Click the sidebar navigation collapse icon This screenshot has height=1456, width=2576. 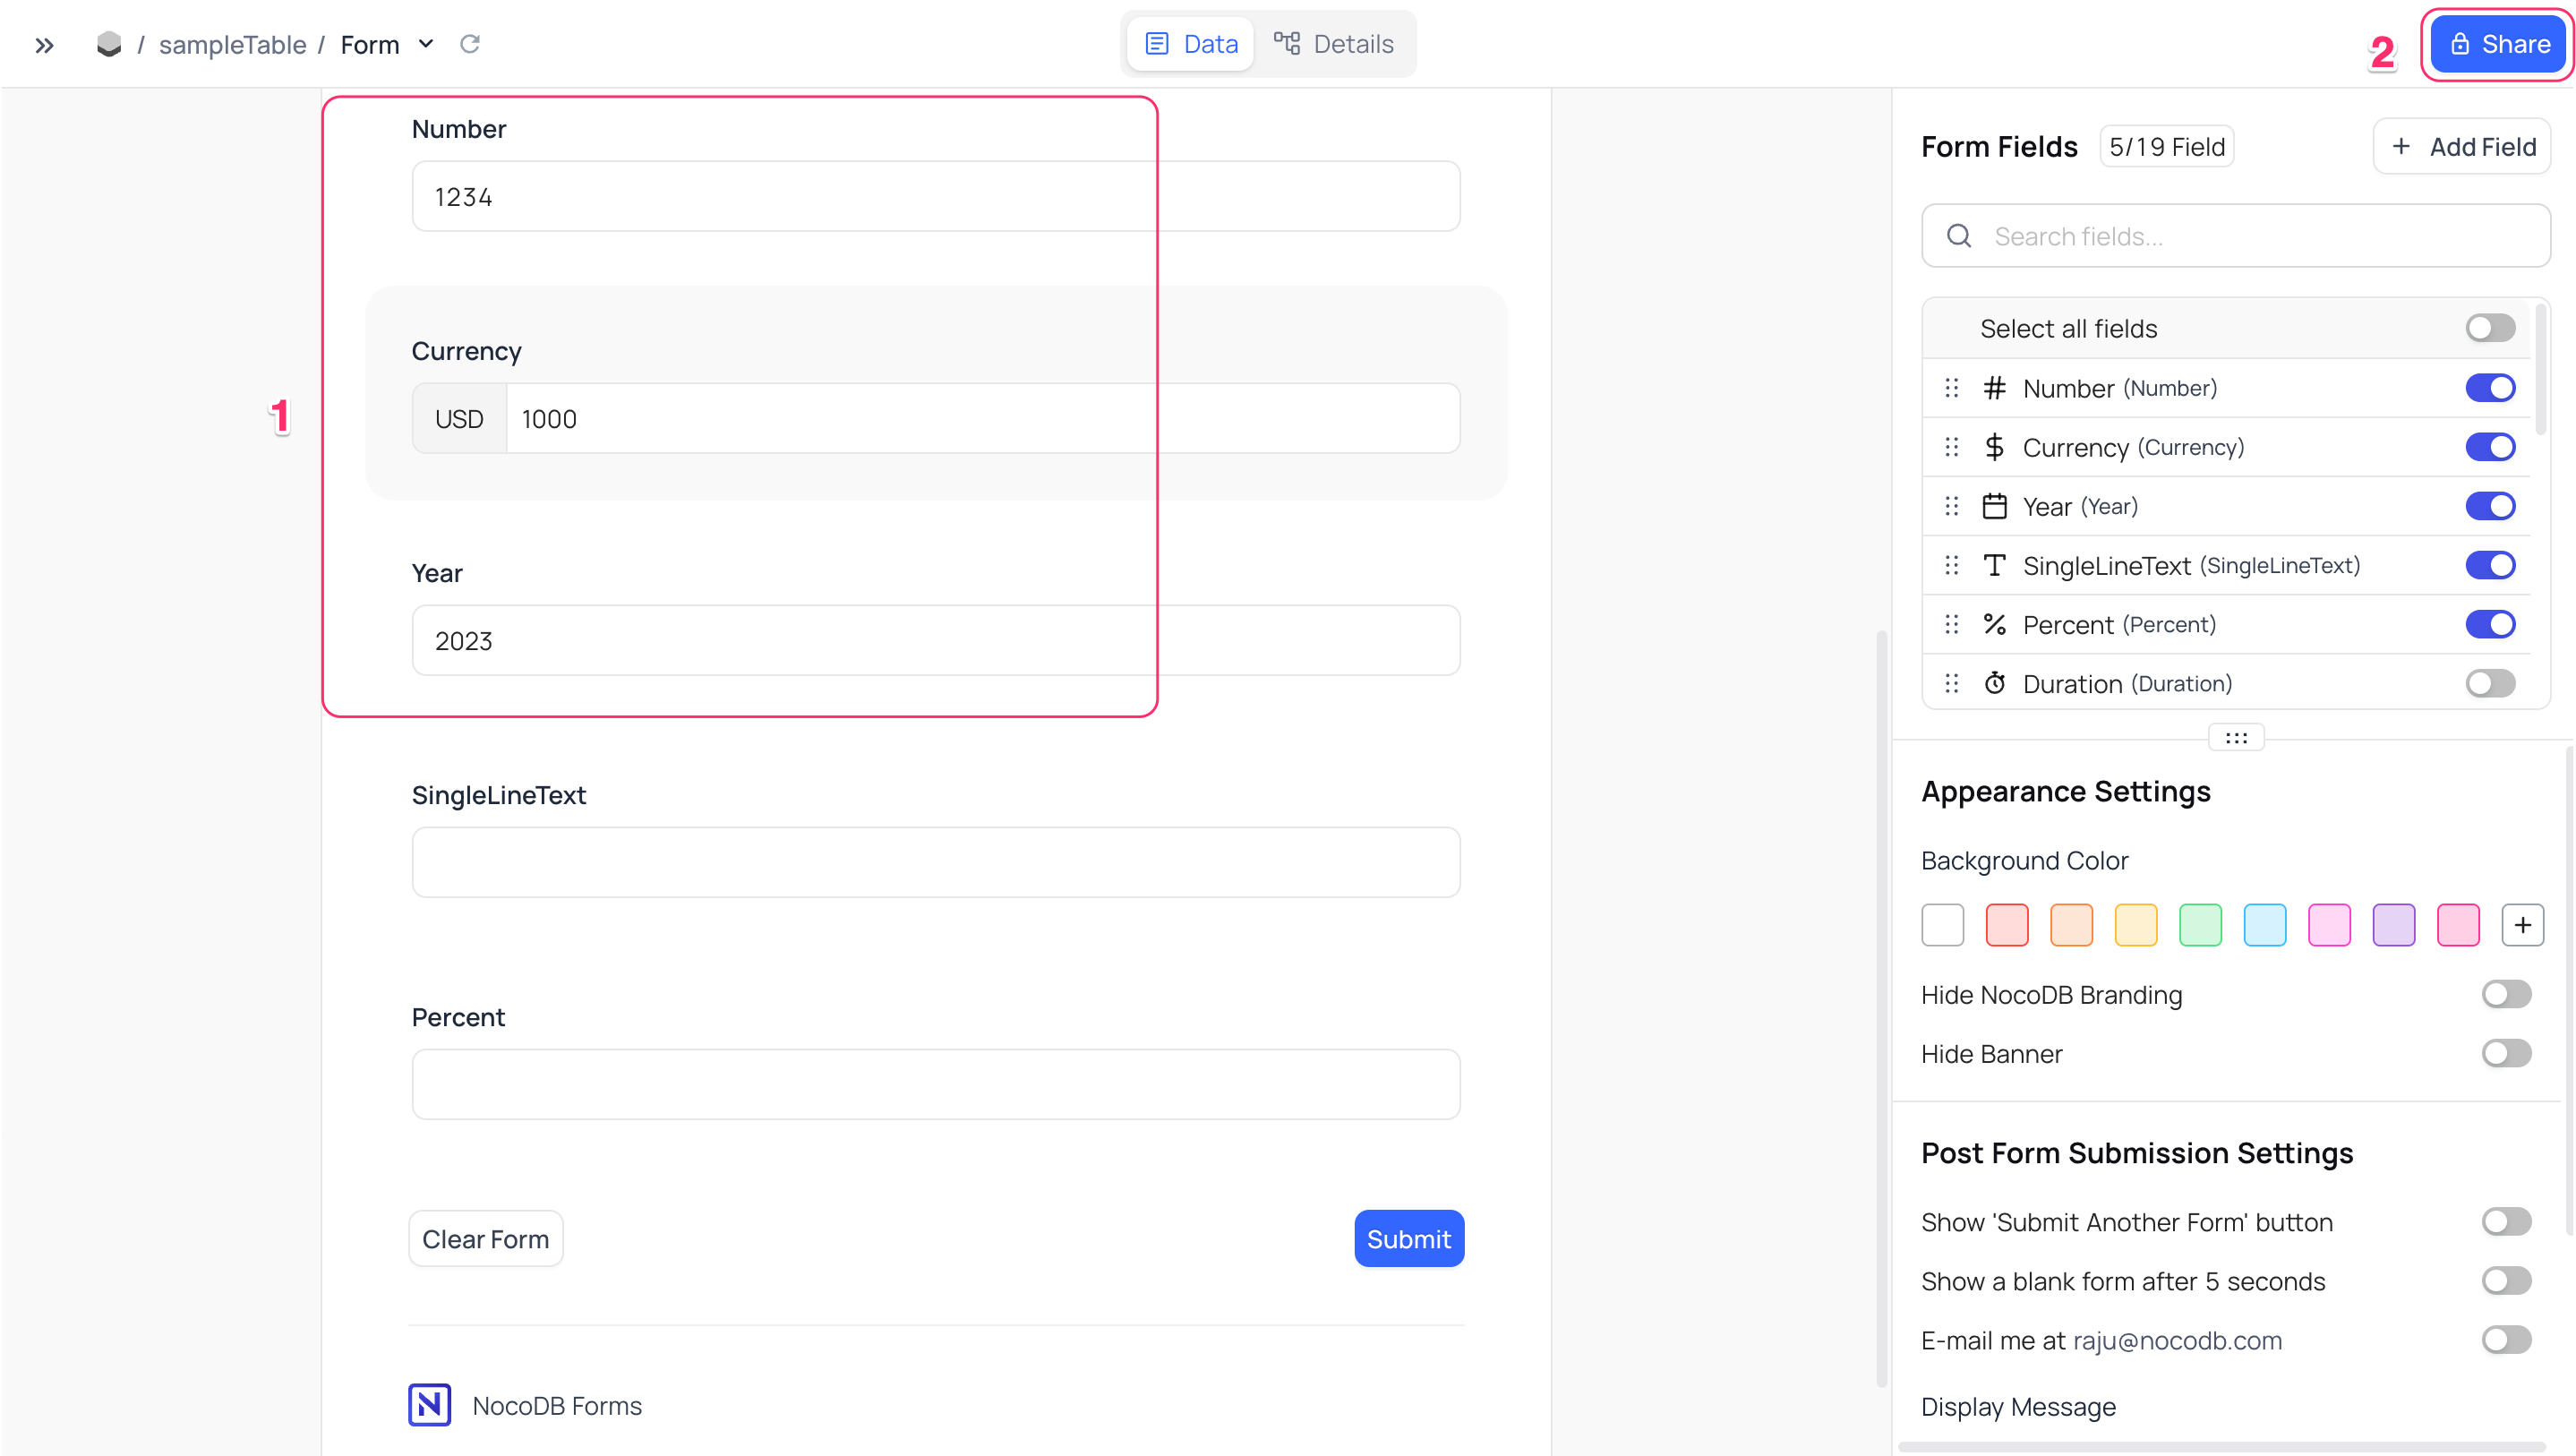(44, 42)
